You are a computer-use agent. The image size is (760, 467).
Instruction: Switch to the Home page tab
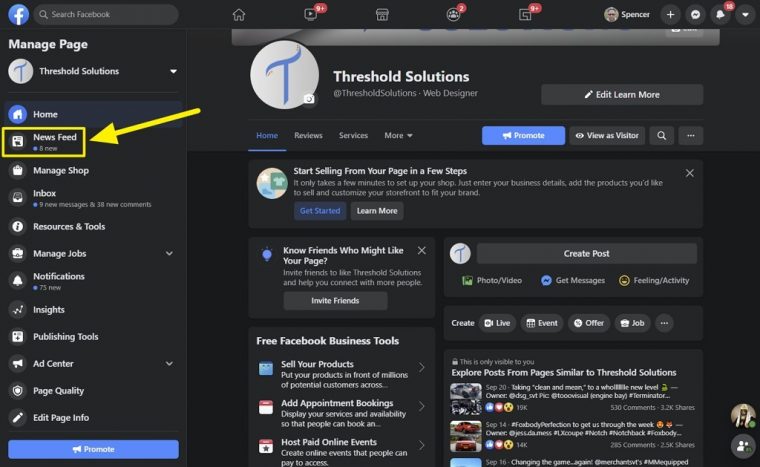[x=267, y=136]
